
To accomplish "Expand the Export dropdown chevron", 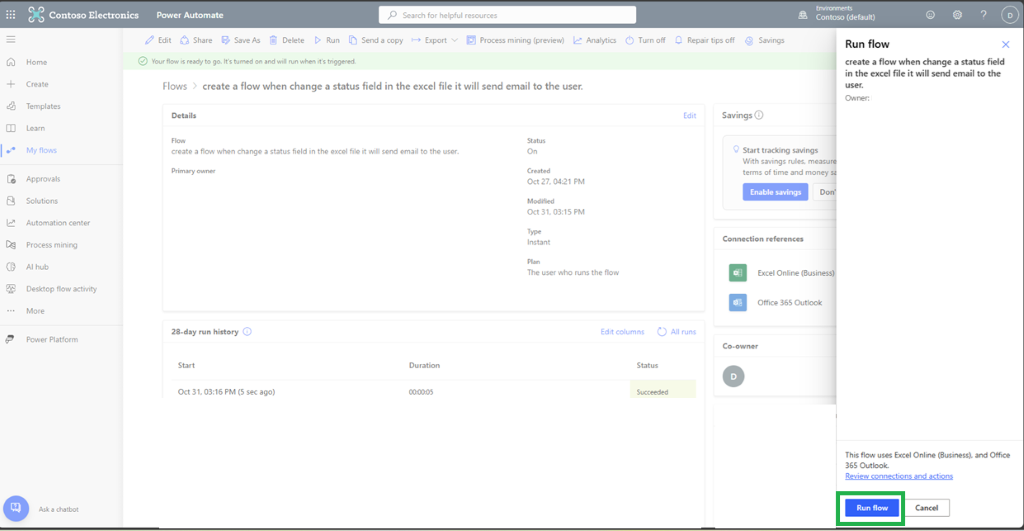I will coord(455,40).
